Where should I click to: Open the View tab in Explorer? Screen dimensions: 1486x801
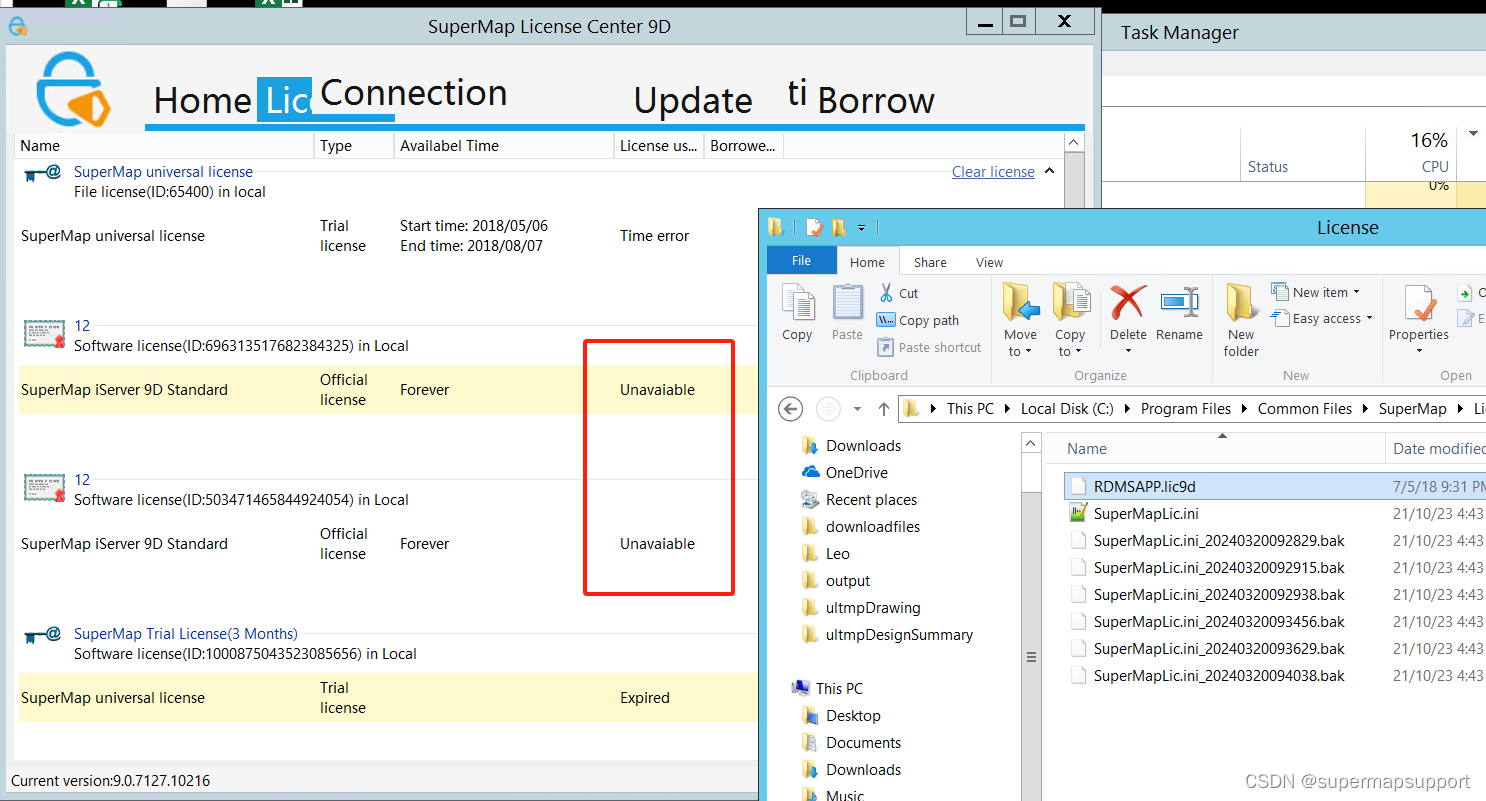pyautogui.click(x=989, y=262)
